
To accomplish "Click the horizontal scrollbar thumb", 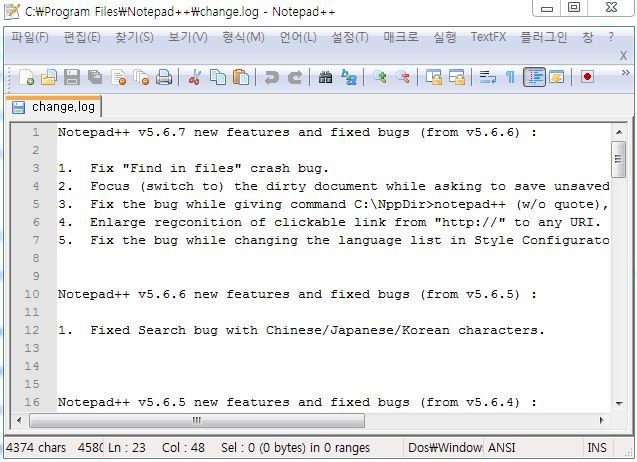I will tap(197, 420).
